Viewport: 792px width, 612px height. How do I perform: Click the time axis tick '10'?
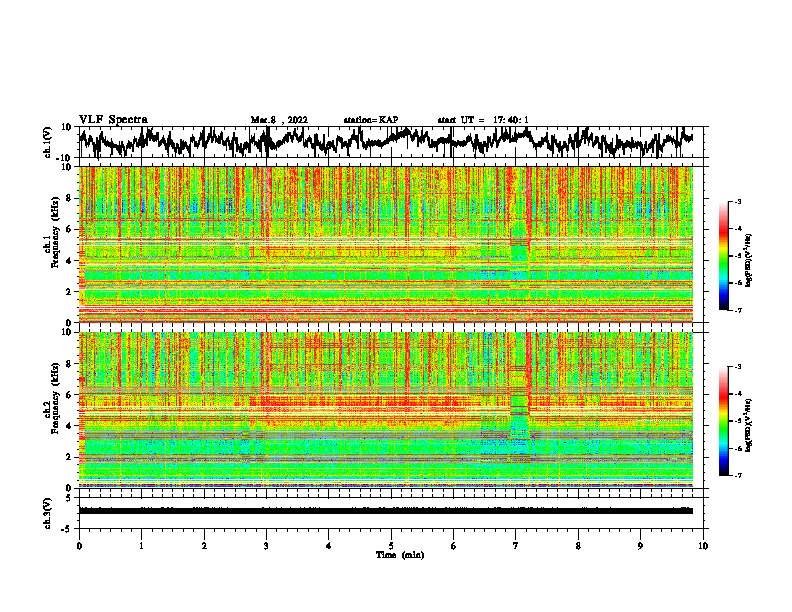click(x=703, y=546)
